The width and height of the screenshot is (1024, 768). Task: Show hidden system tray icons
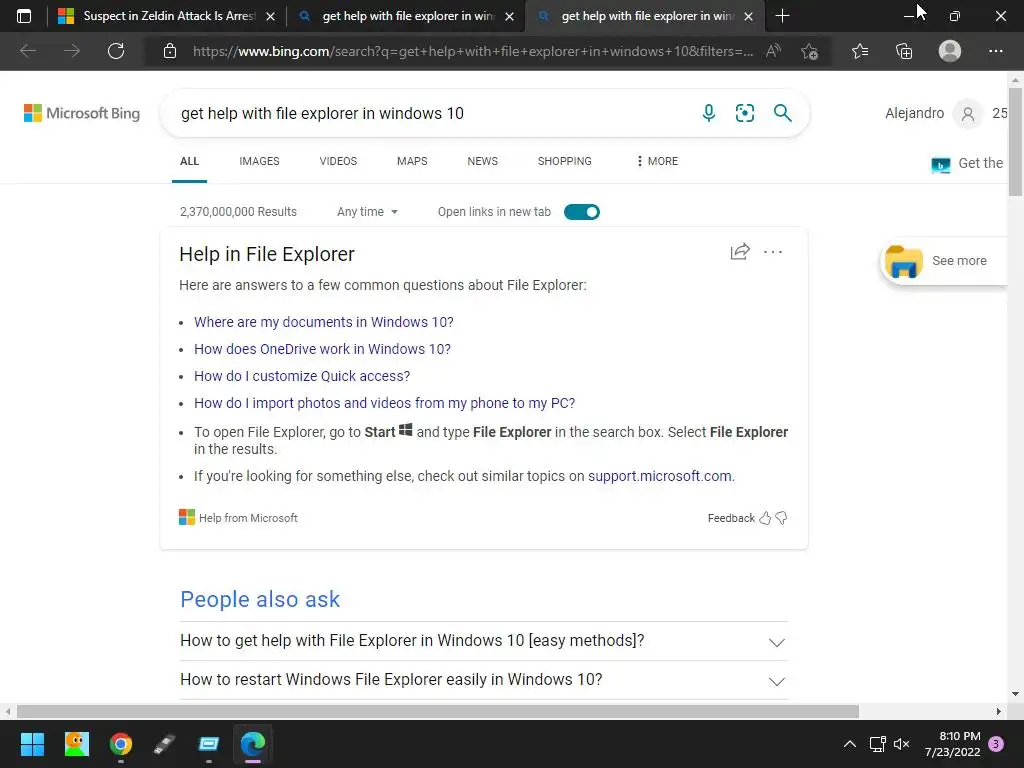click(850, 744)
